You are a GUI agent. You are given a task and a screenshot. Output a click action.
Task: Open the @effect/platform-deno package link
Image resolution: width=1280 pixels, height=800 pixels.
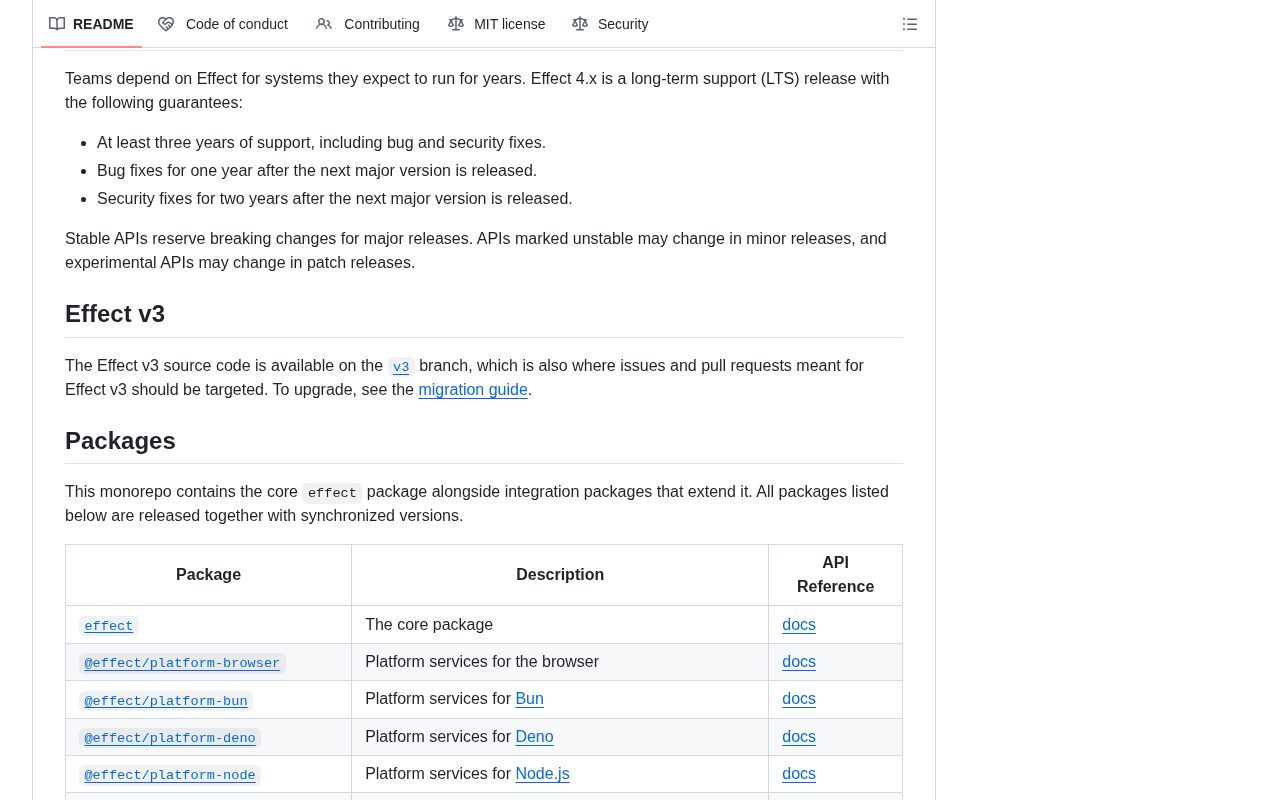click(x=170, y=738)
